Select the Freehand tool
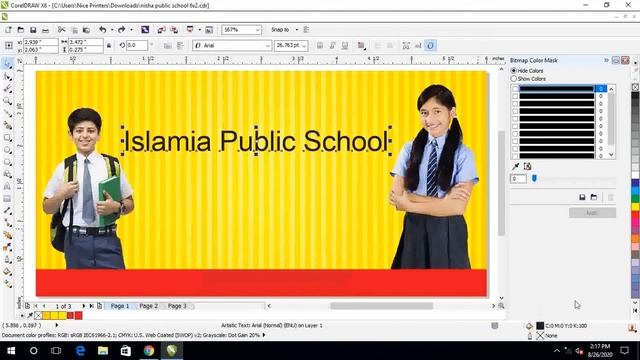The height and width of the screenshot is (360, 640). coord(7,113)
